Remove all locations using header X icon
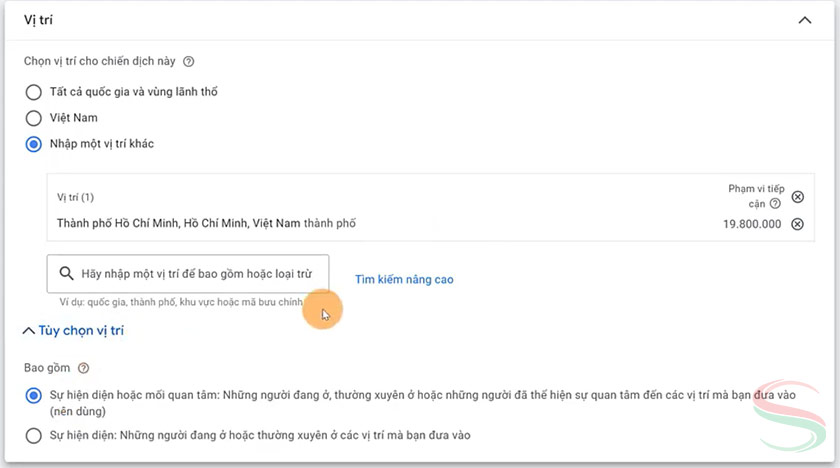The height and width of the screenshot is (468, 840). [797, 197]
